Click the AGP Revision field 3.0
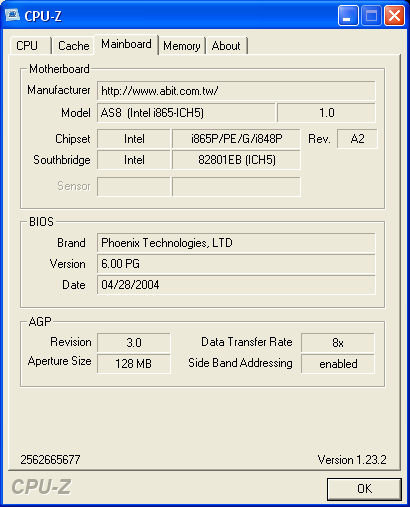 [x=134, y=343]
